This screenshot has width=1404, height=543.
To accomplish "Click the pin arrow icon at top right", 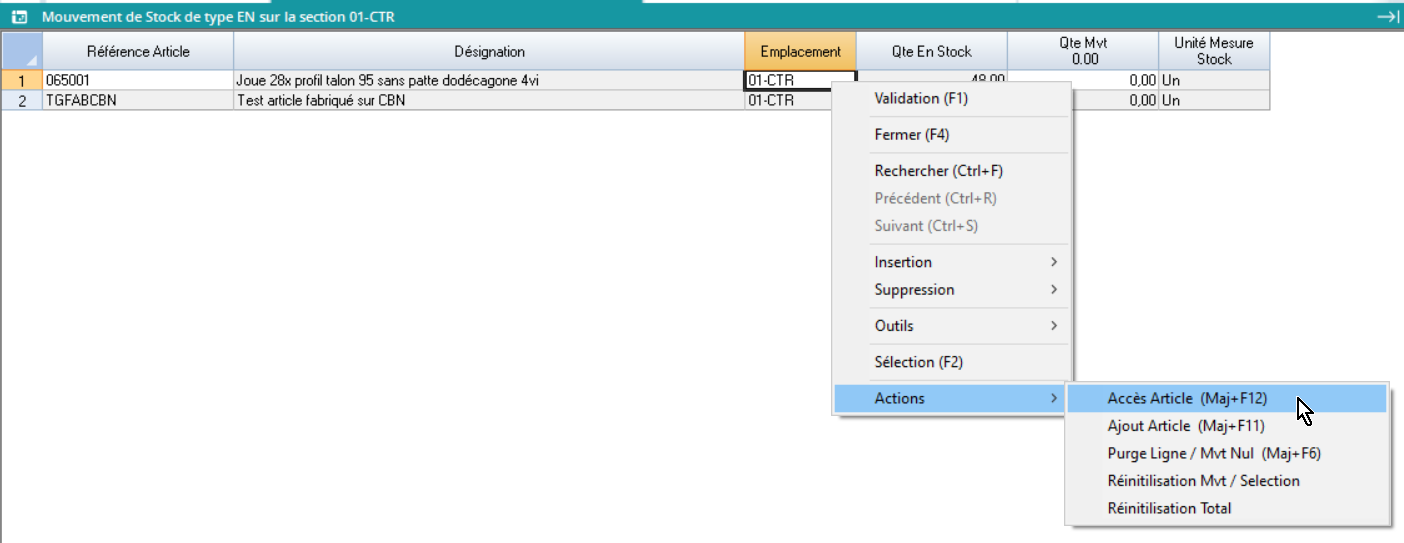I will (1387, 16).
